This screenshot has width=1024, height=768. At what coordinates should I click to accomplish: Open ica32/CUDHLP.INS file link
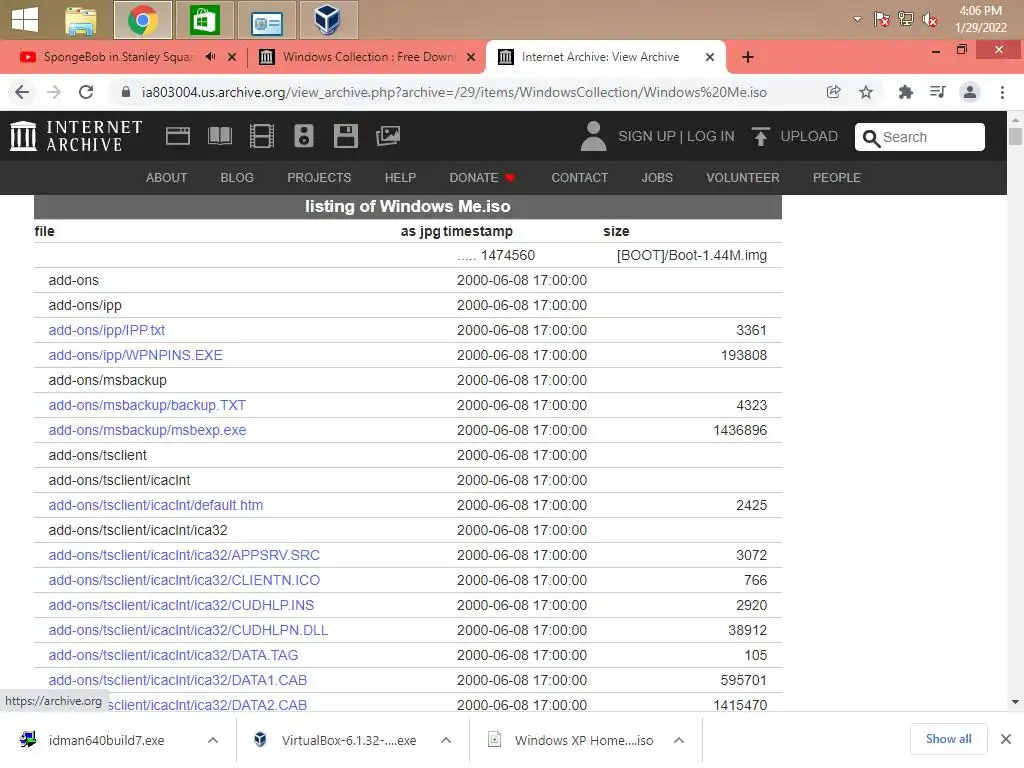181,605
